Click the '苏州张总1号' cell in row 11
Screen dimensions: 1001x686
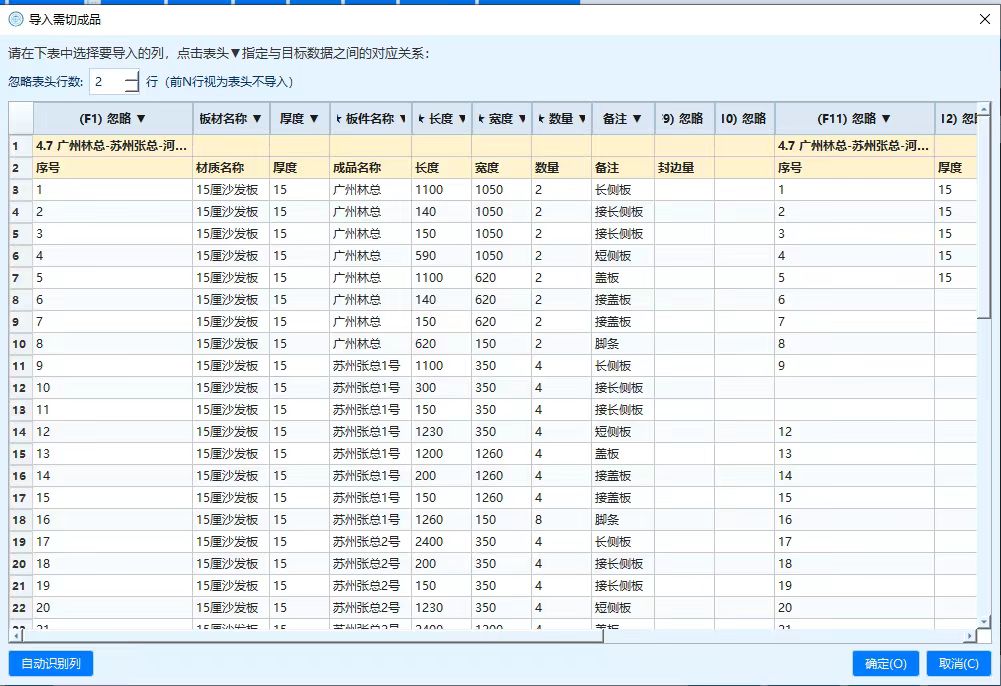[x=371, y=366]
